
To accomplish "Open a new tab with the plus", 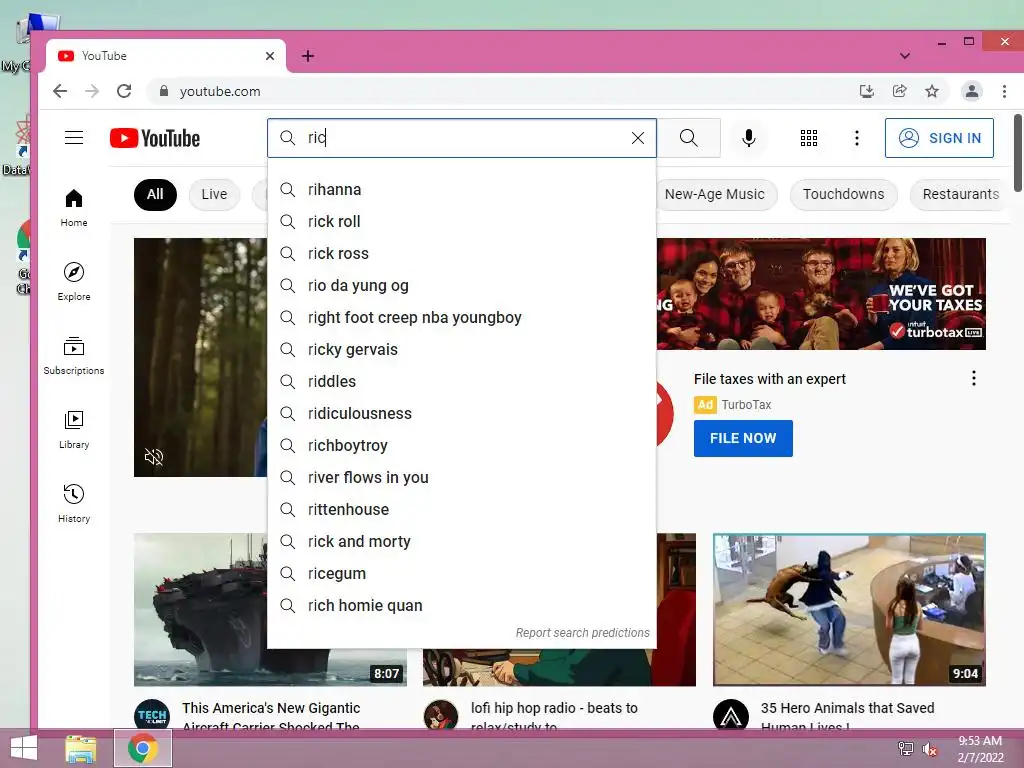I will coord(308,56).
